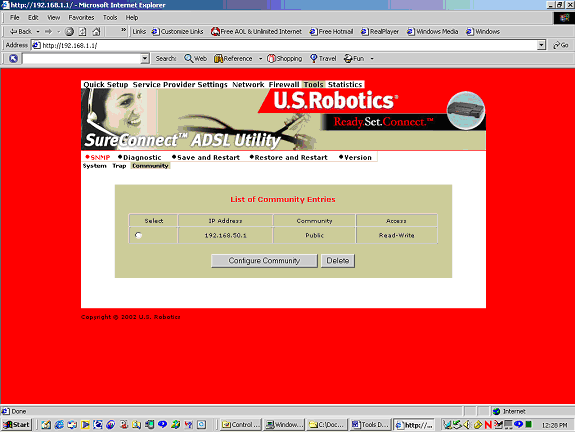Open the Save and Restart link
The height and width of the screenshot is (432, 575).
(206, 157)
